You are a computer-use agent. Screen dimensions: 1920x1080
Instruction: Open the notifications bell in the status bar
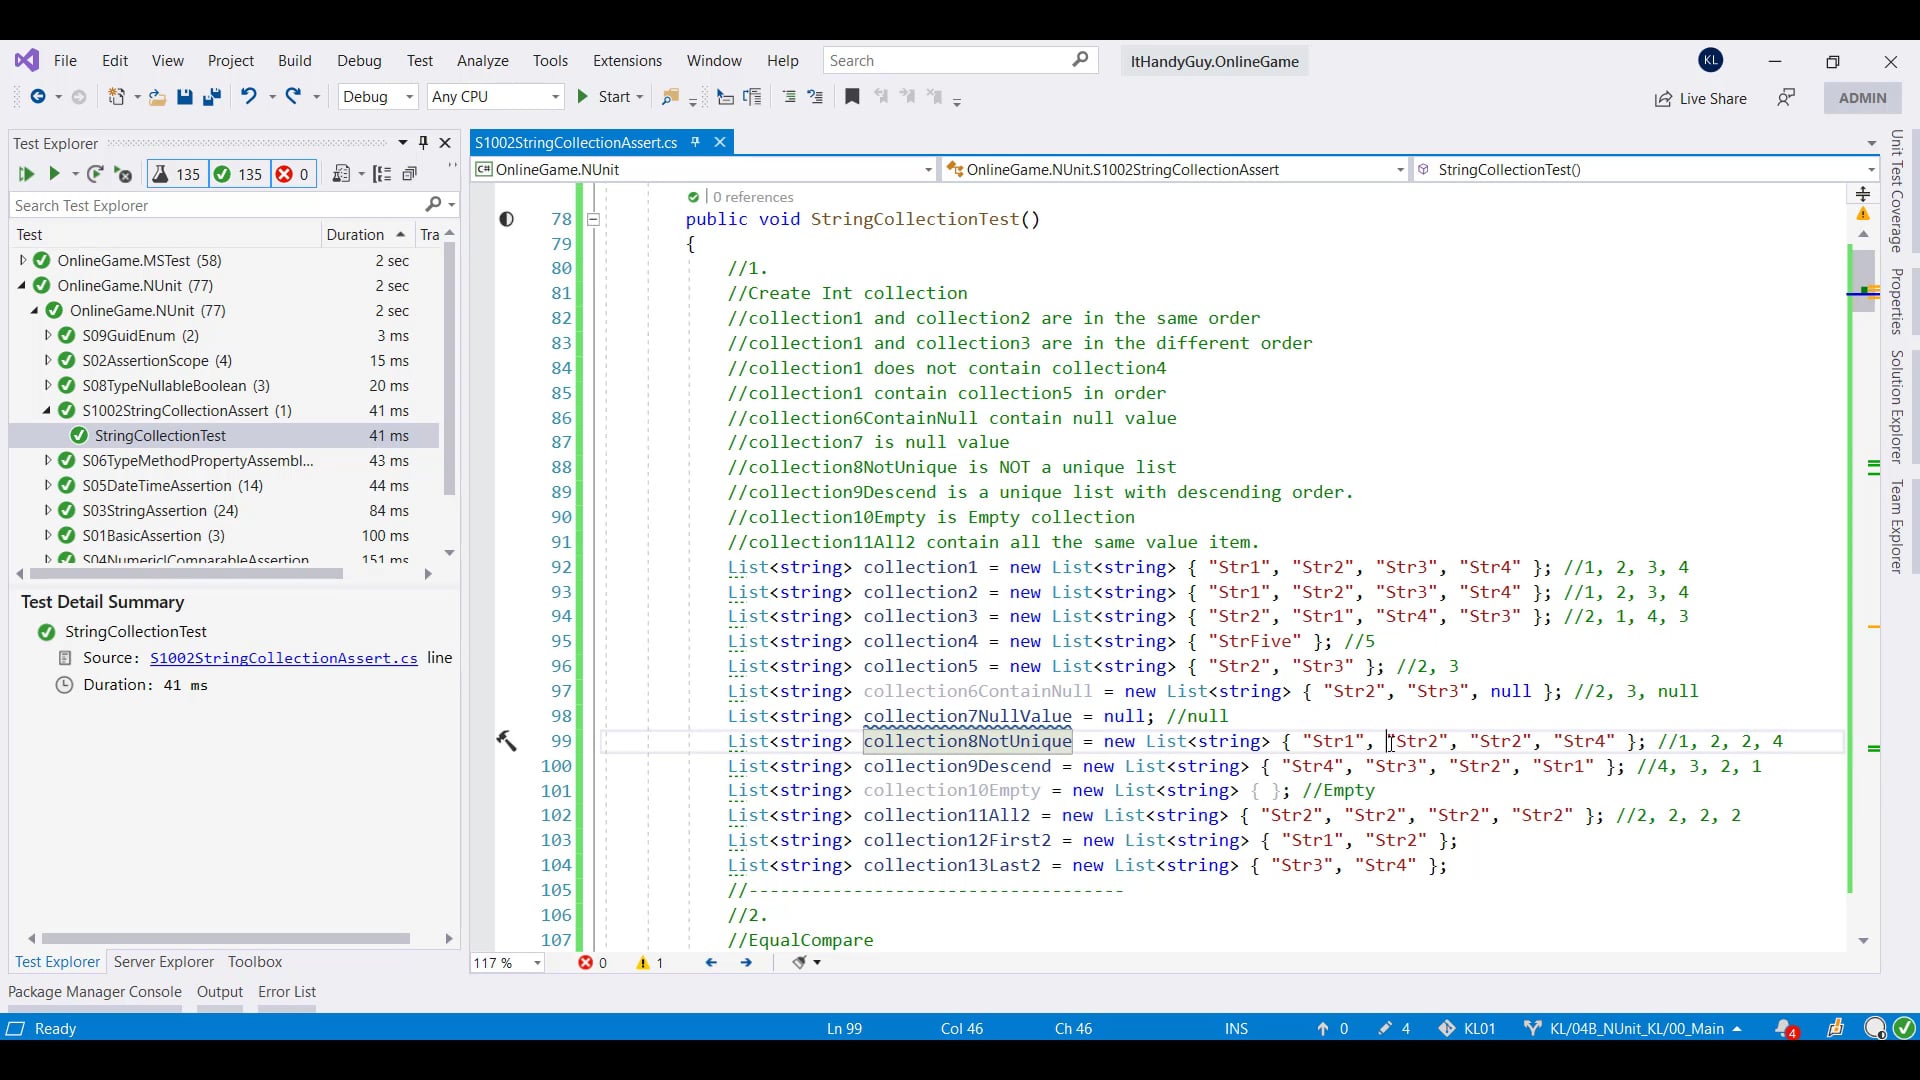click(1785, 1028)
